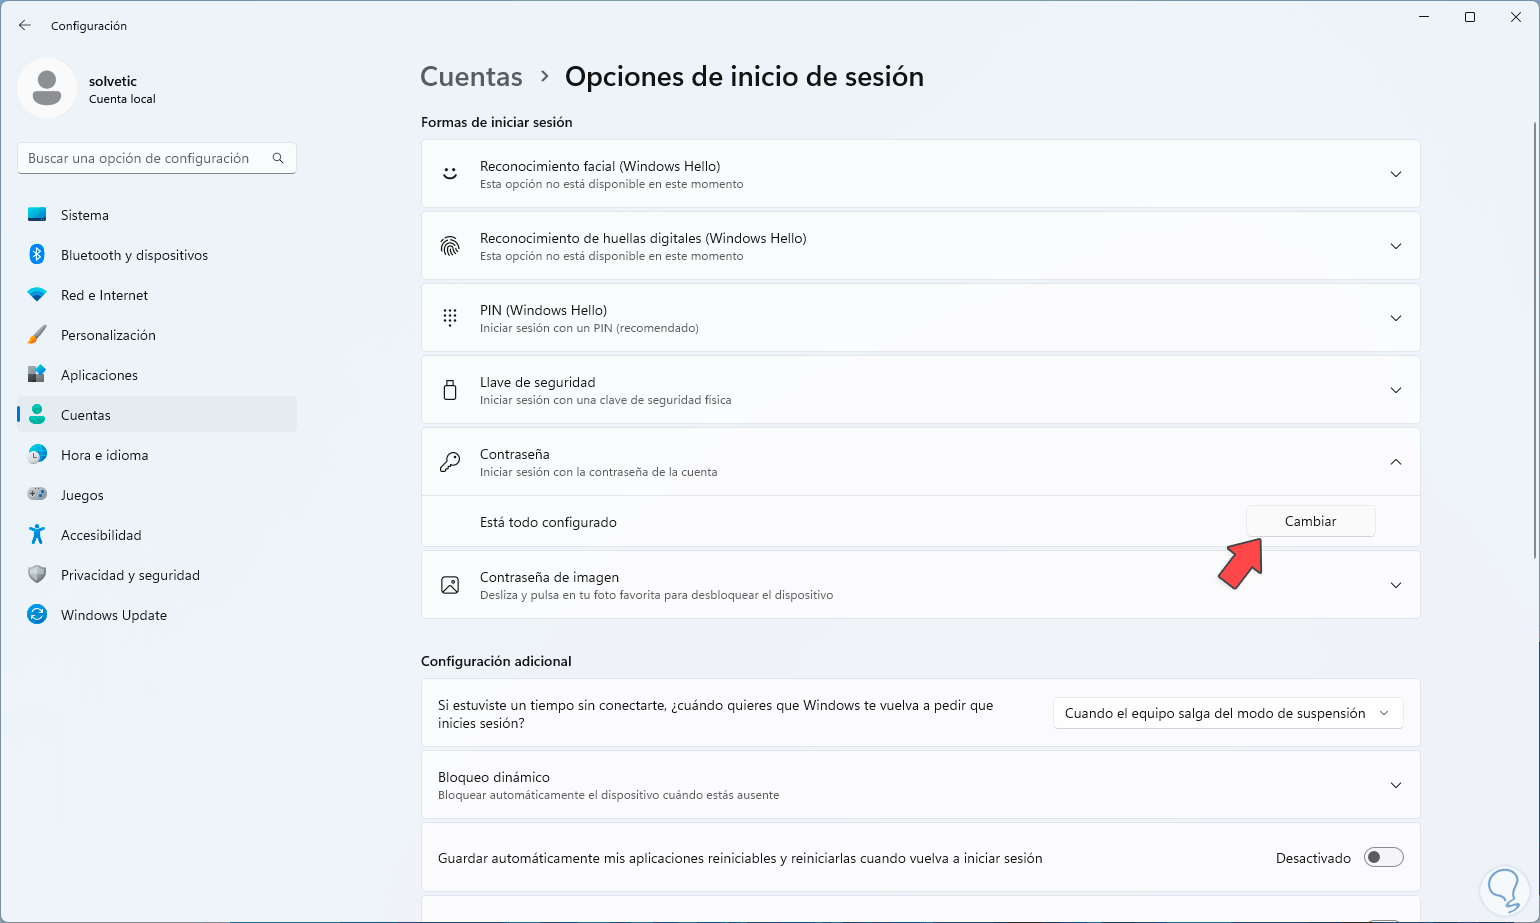Focus the Buscar una opción de configuración field
The image size is (1540, 923).
pyautogui.click(x=157, y=158)
